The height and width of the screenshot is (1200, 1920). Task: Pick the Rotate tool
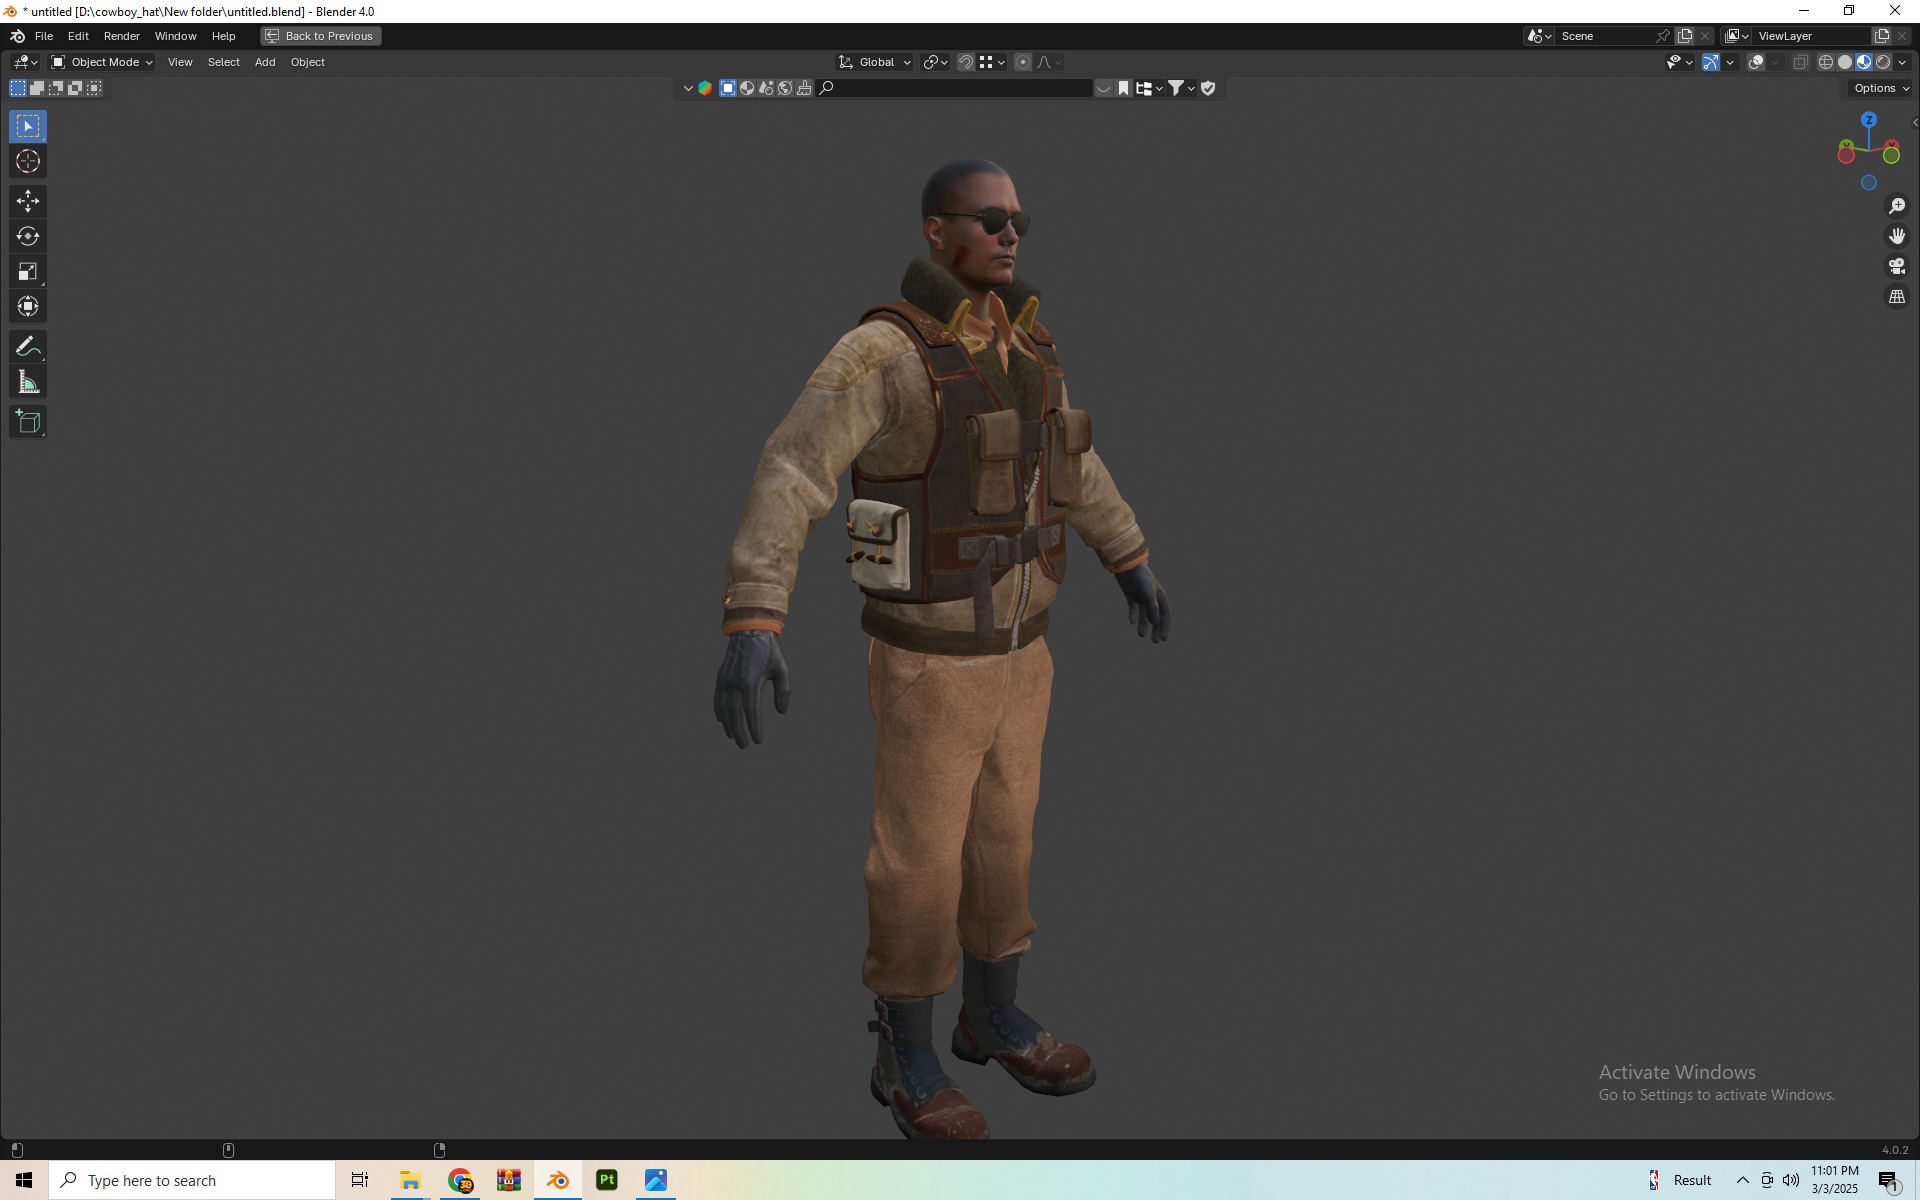28,236
